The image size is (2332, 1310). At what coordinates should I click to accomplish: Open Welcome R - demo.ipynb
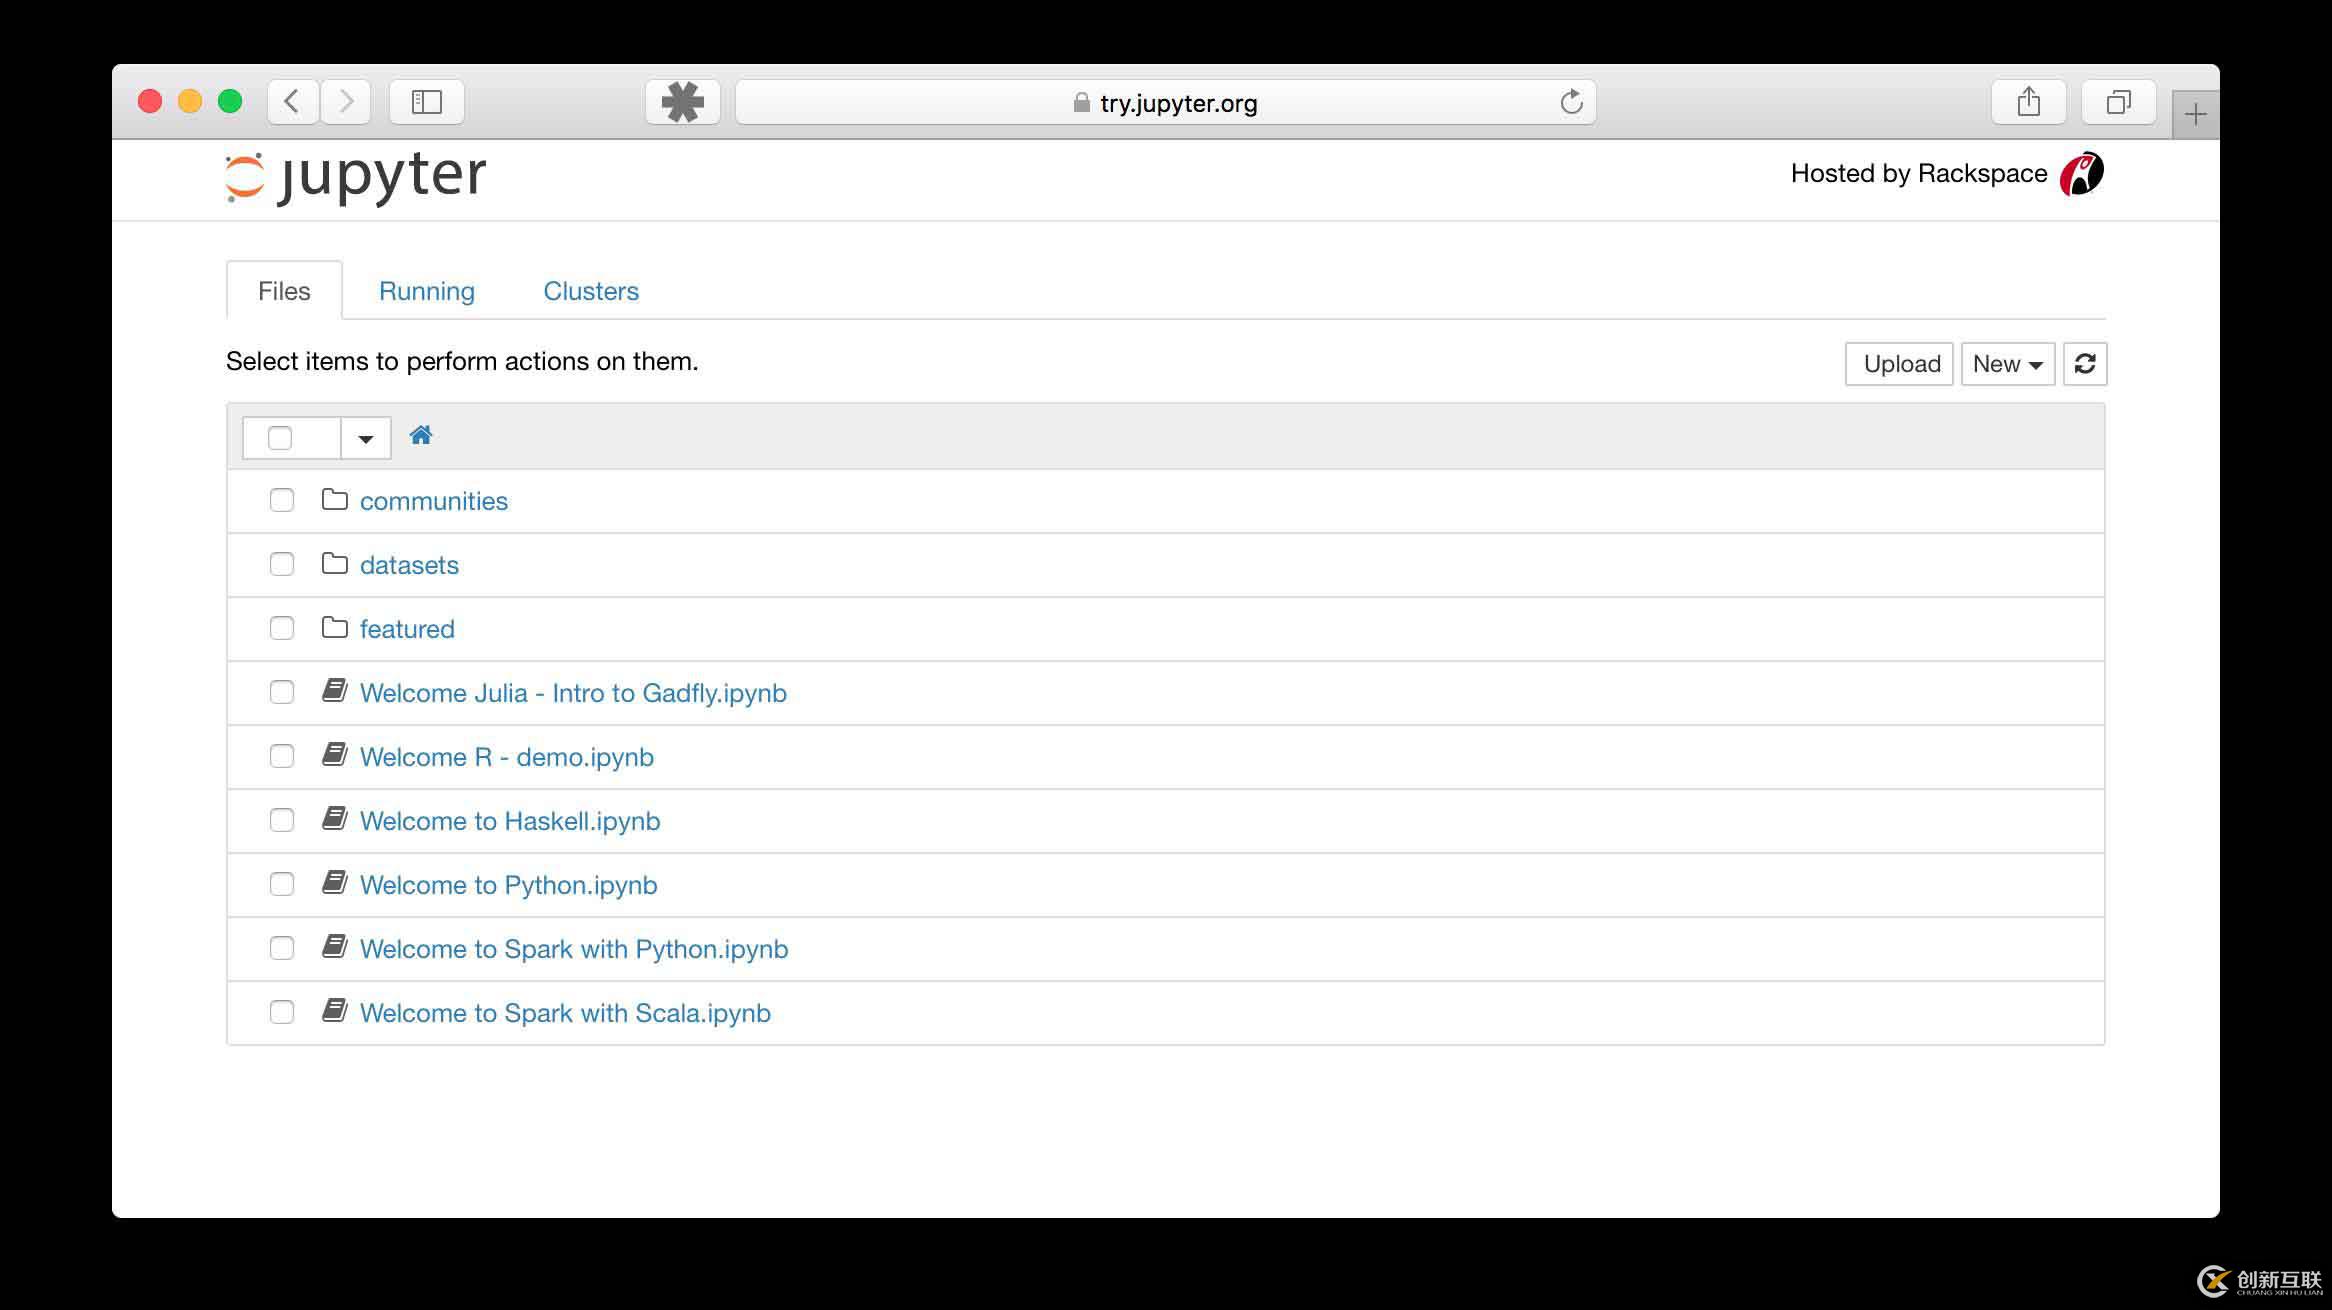(507, 757)
